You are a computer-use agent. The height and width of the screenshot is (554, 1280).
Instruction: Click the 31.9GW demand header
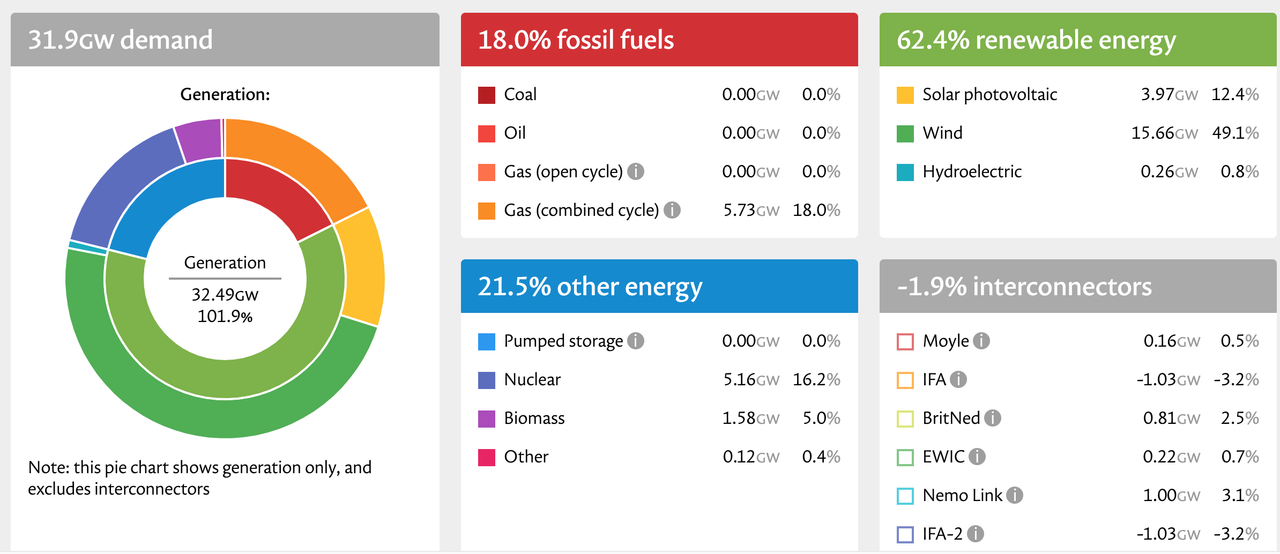[x=225, y=40]
